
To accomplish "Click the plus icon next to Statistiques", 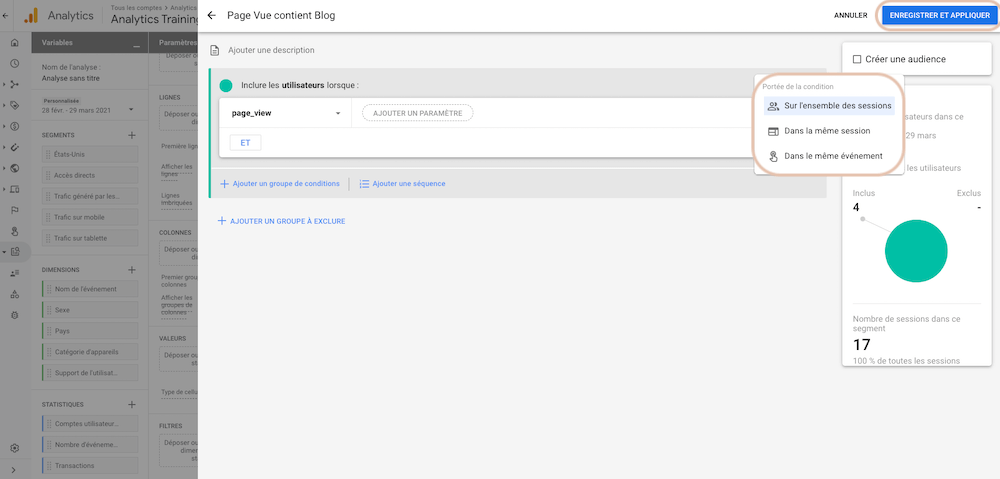I will click(x=132, y=404).
